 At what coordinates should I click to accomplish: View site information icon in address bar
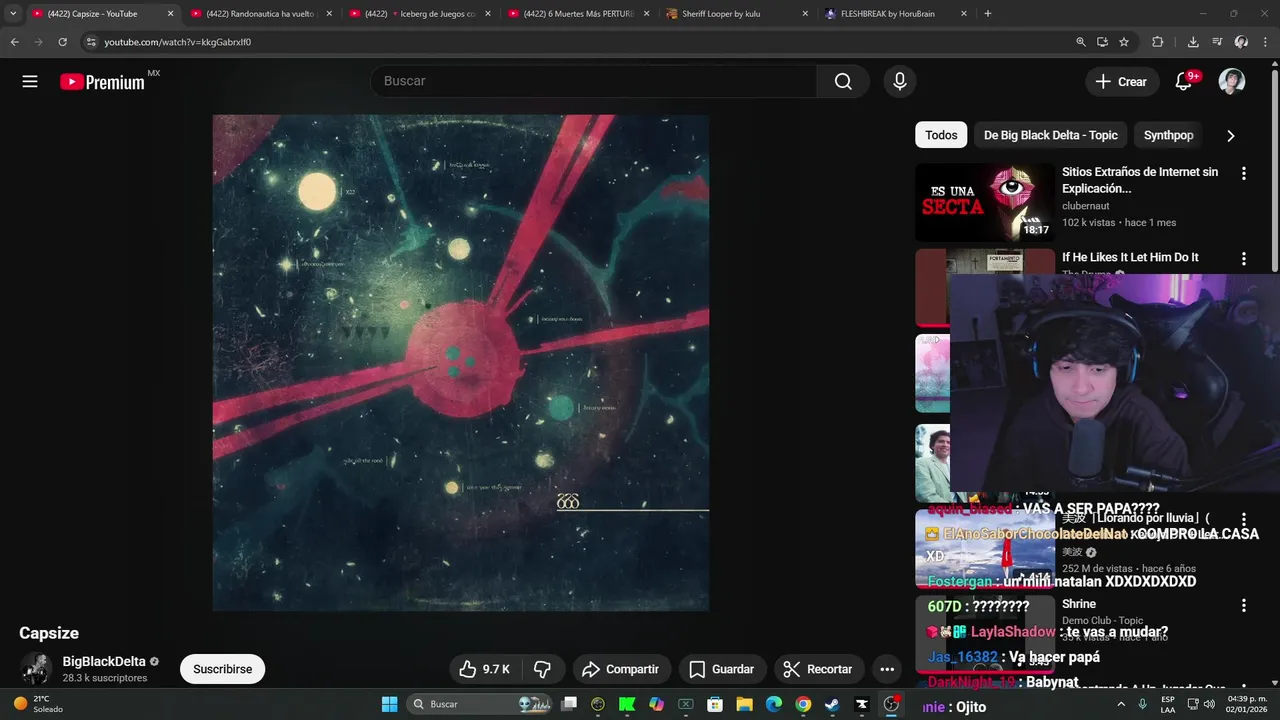pos(91,42)
